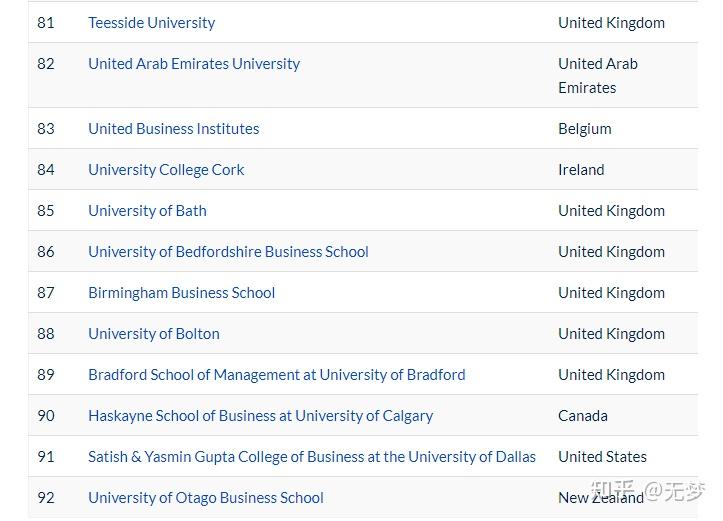Click the United Arab Emirates country cell
Screen dimensions: 723x521
pos(598,76)
